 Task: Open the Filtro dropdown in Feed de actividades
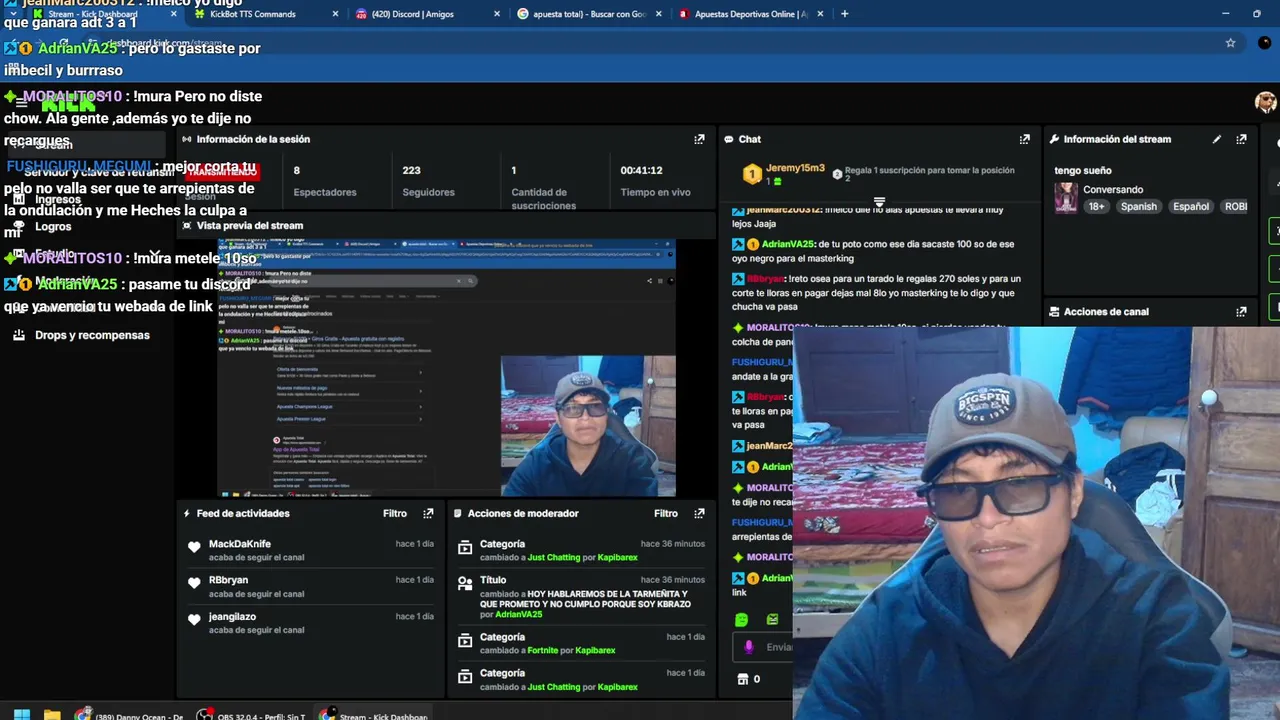(x=395, y=514)
